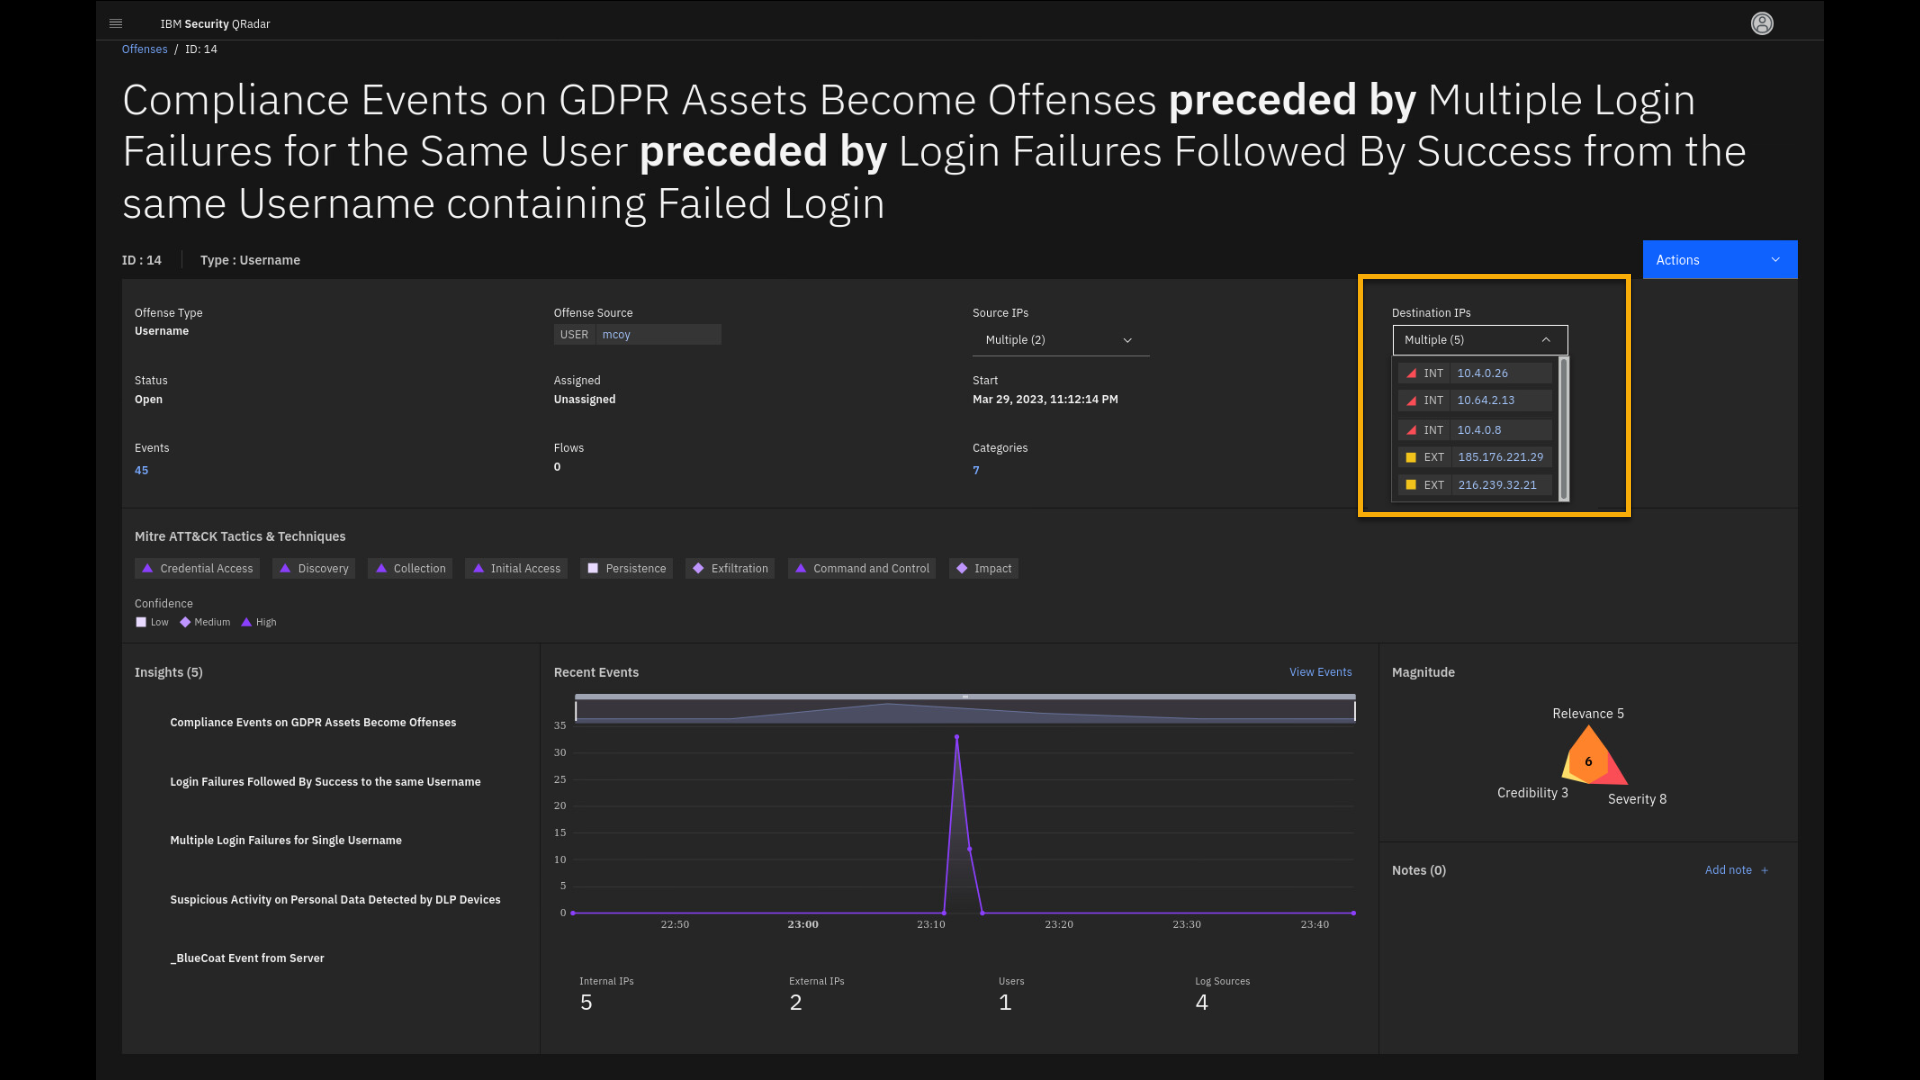Click the Impact tactic diamond icon

click(962, 568)
